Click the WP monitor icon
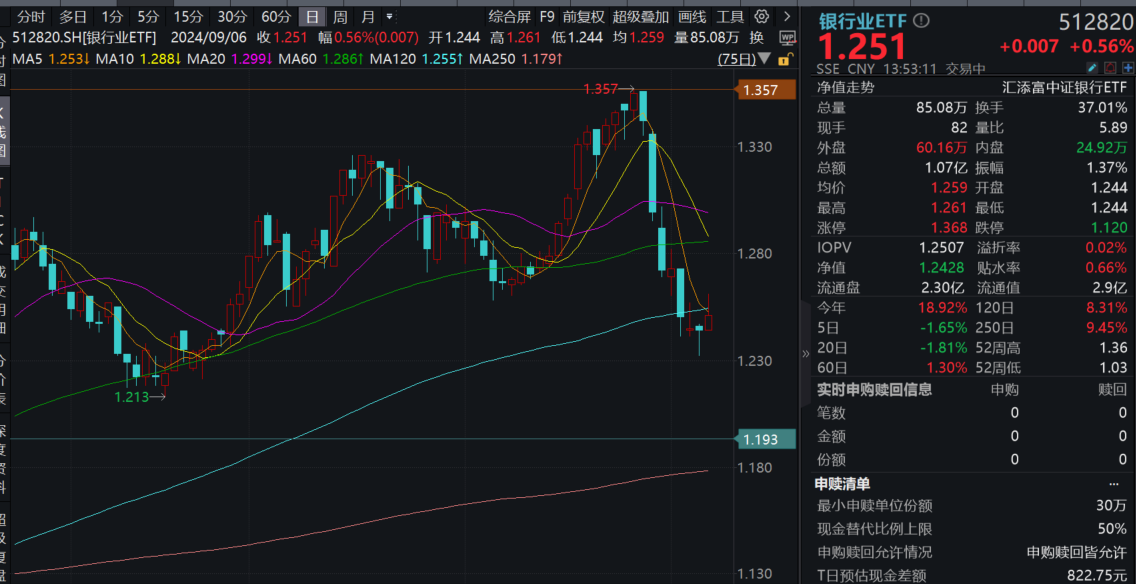Viewport: 1136px width, 584px height. tap(786, 38)
